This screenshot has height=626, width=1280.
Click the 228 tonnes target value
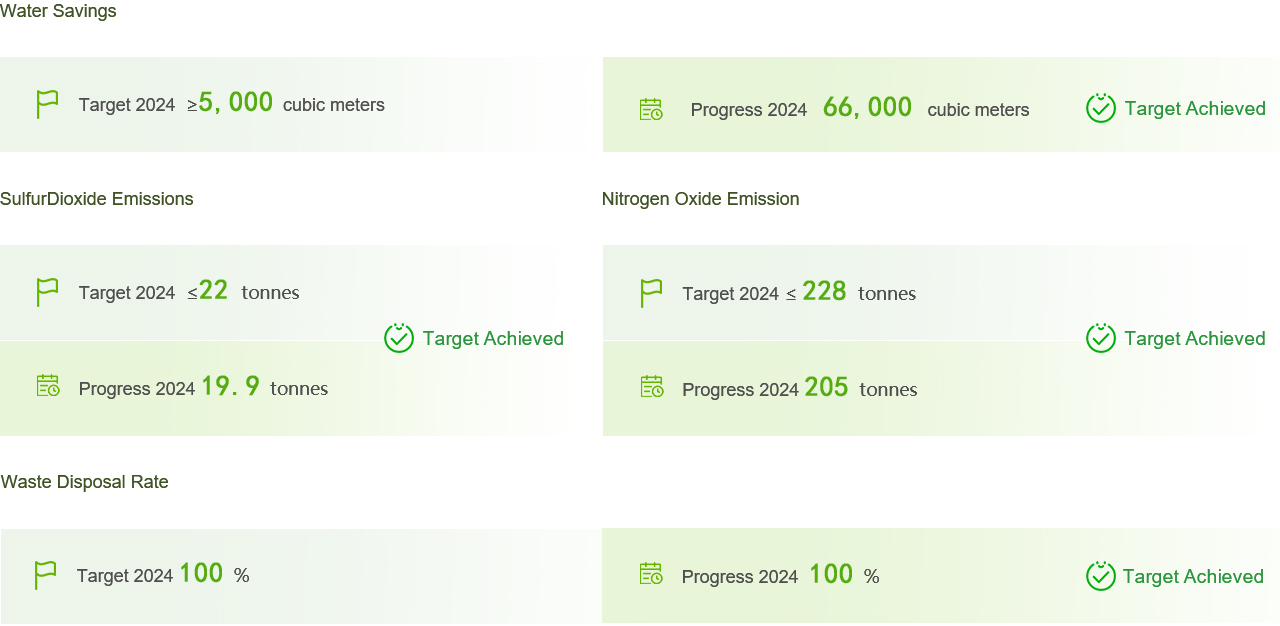pyautogui.click(x=859, y=292)
